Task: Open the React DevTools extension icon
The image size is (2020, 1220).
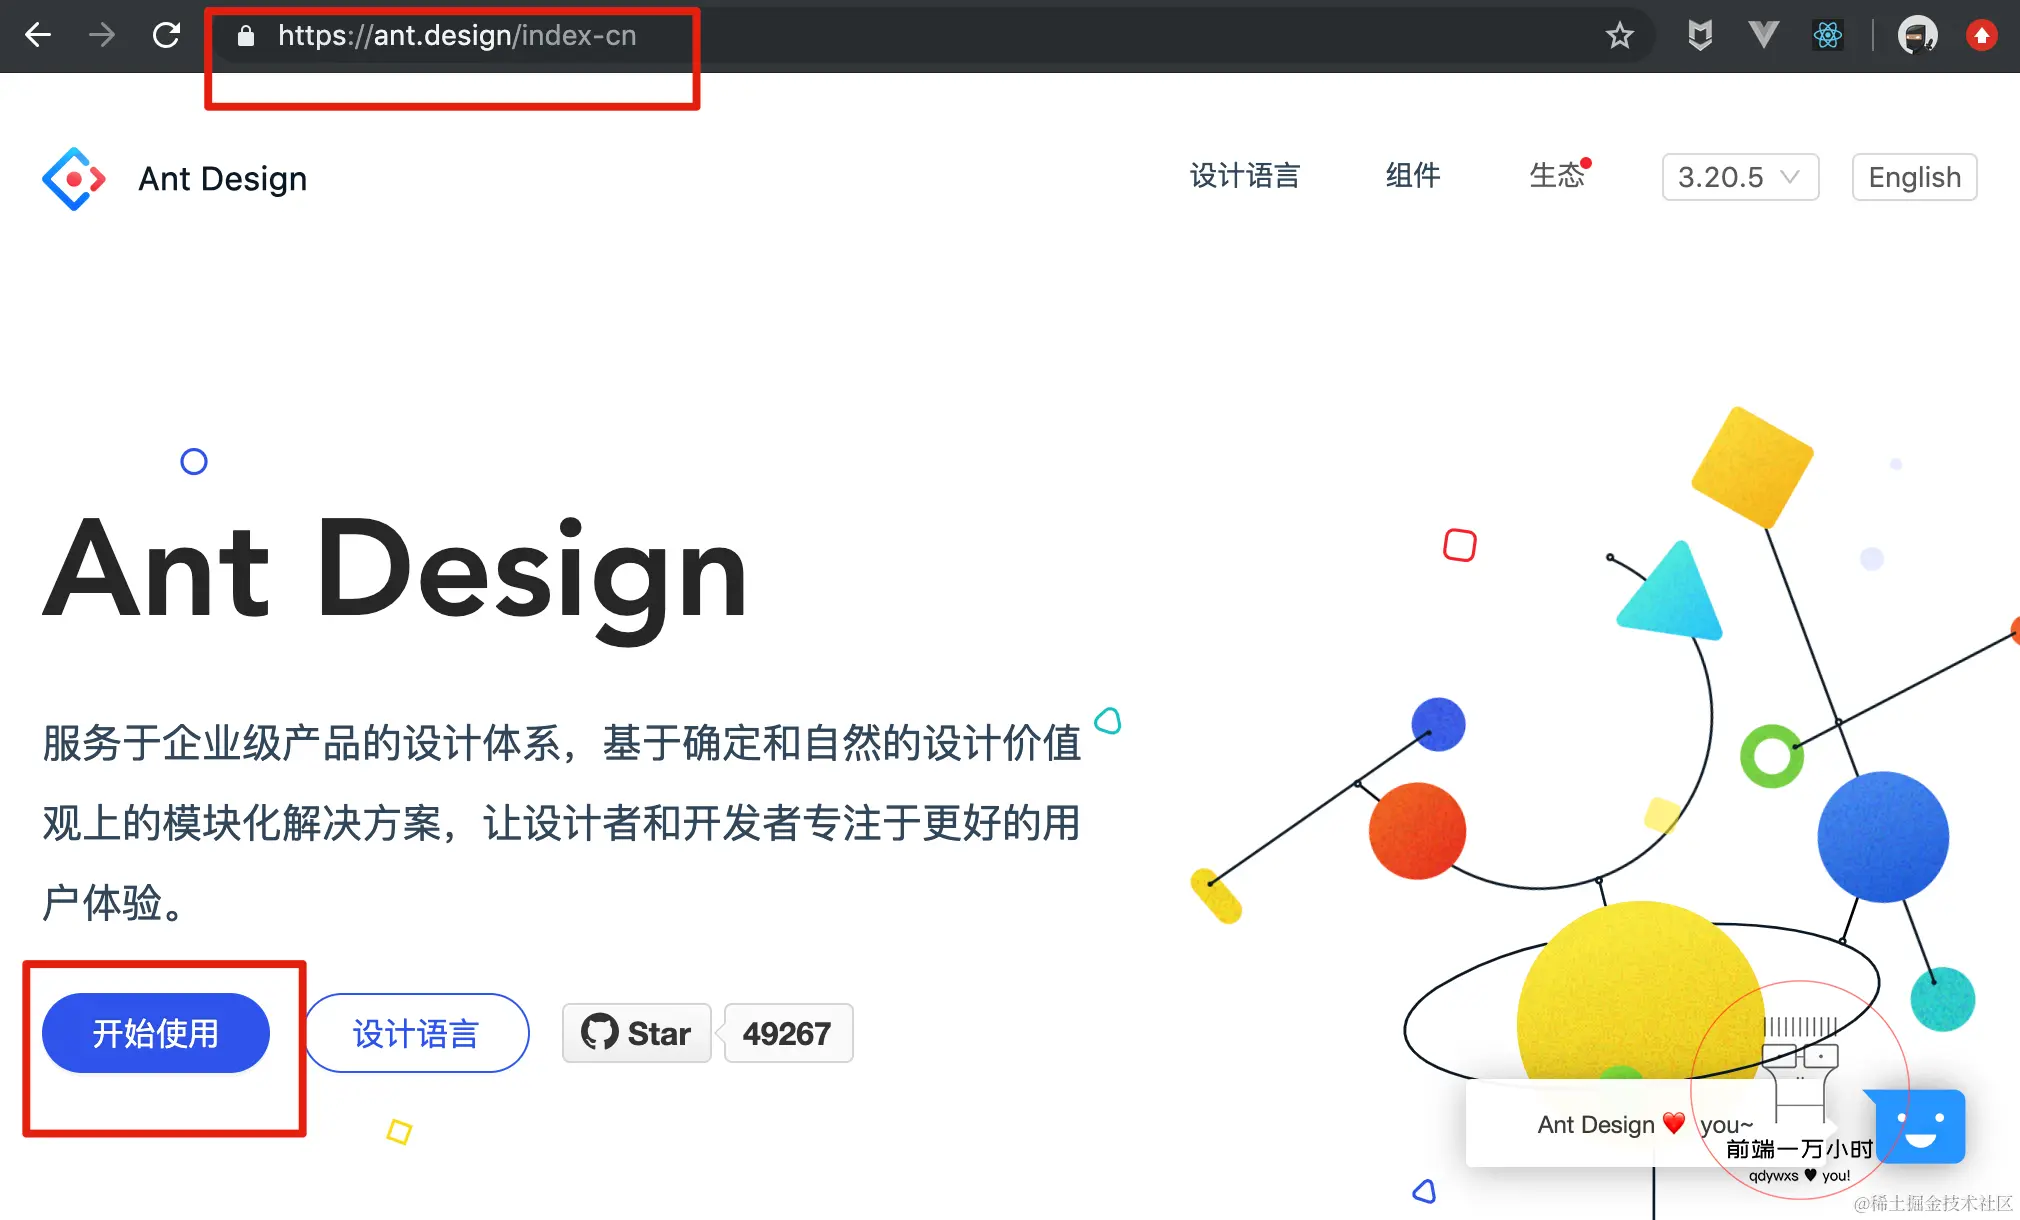Action: (x=1827, y=36)
